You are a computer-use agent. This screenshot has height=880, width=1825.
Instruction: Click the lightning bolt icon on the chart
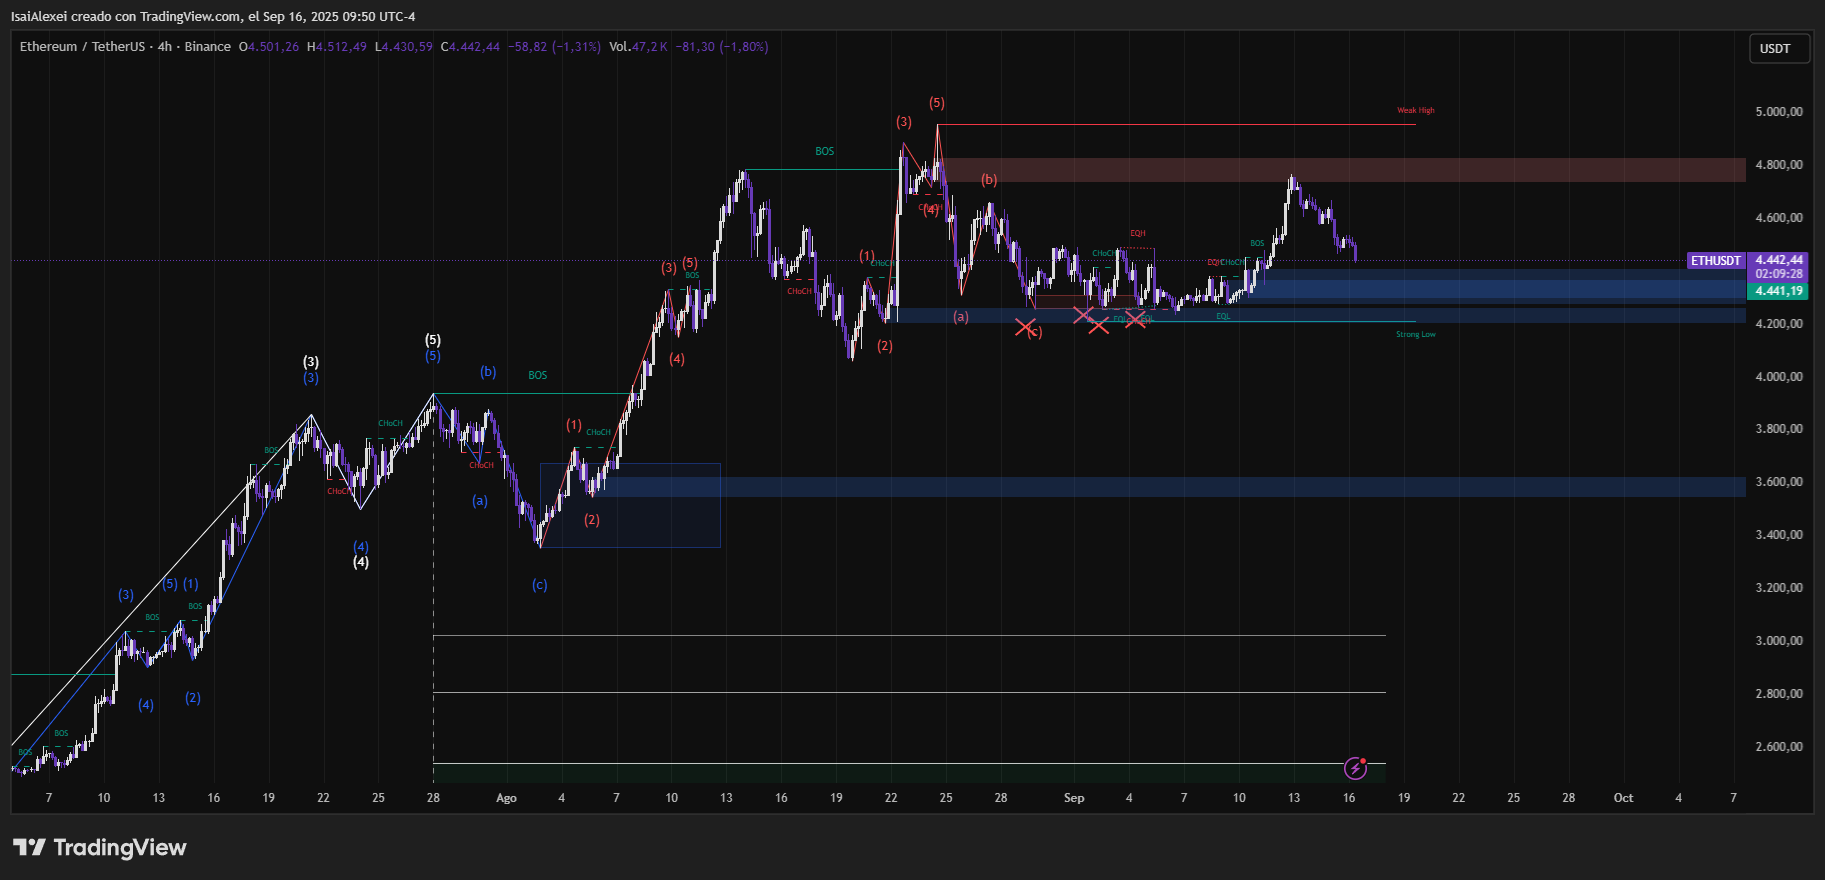pos(1355,768)
